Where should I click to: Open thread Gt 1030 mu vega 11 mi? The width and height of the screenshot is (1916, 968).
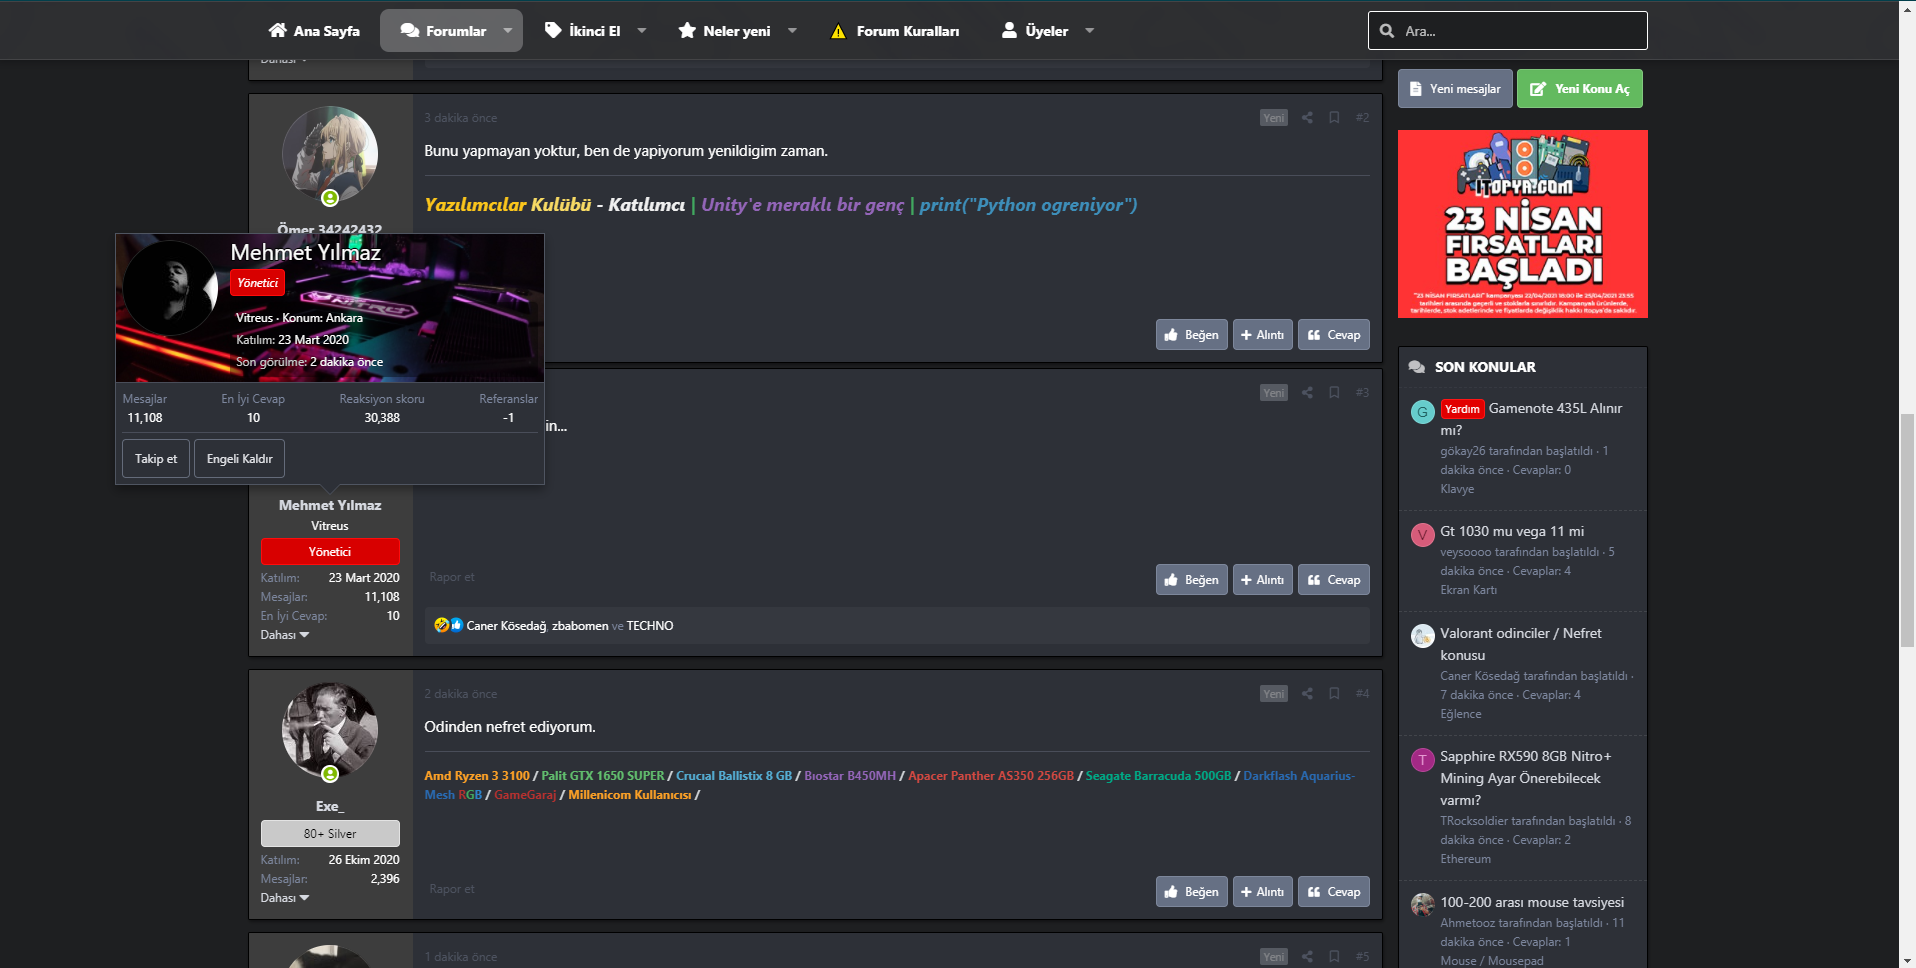click(x=1512, y=531)
